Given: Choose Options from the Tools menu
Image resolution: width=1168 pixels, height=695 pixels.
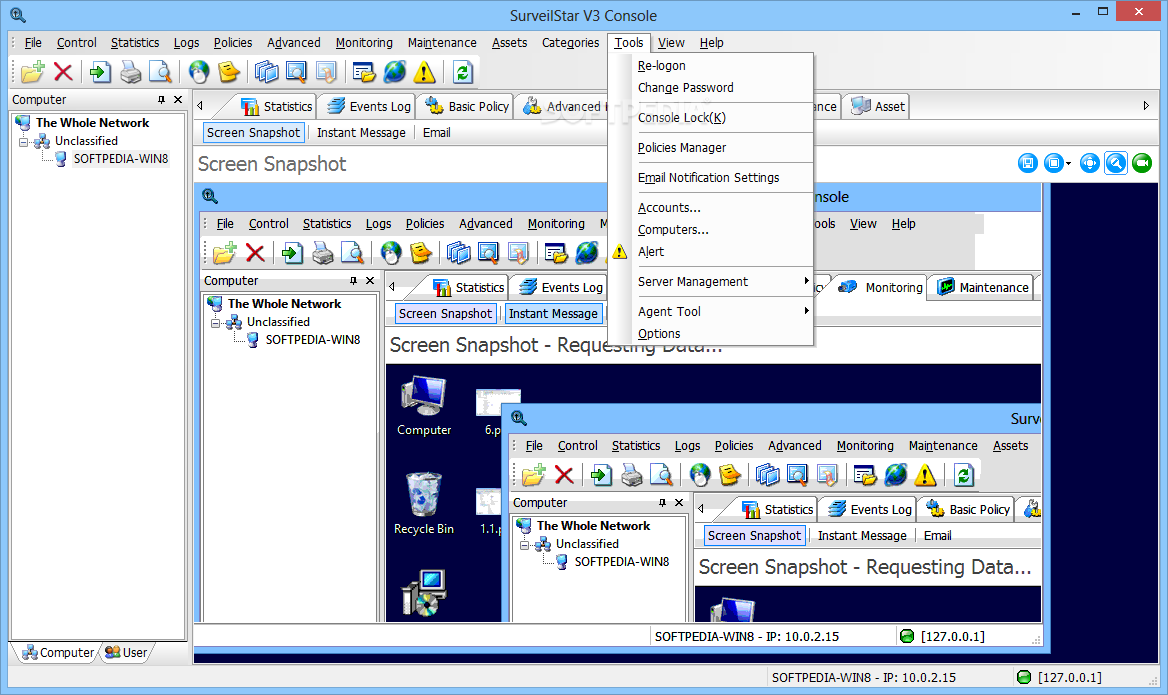Looking at the screenshot, I should (x=658, y=334).
